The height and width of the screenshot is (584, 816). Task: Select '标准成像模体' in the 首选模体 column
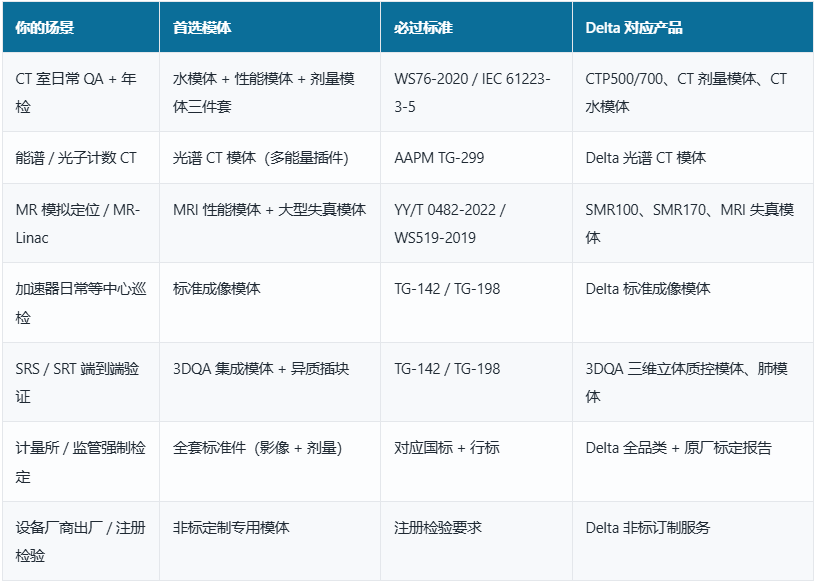(270, 303)
